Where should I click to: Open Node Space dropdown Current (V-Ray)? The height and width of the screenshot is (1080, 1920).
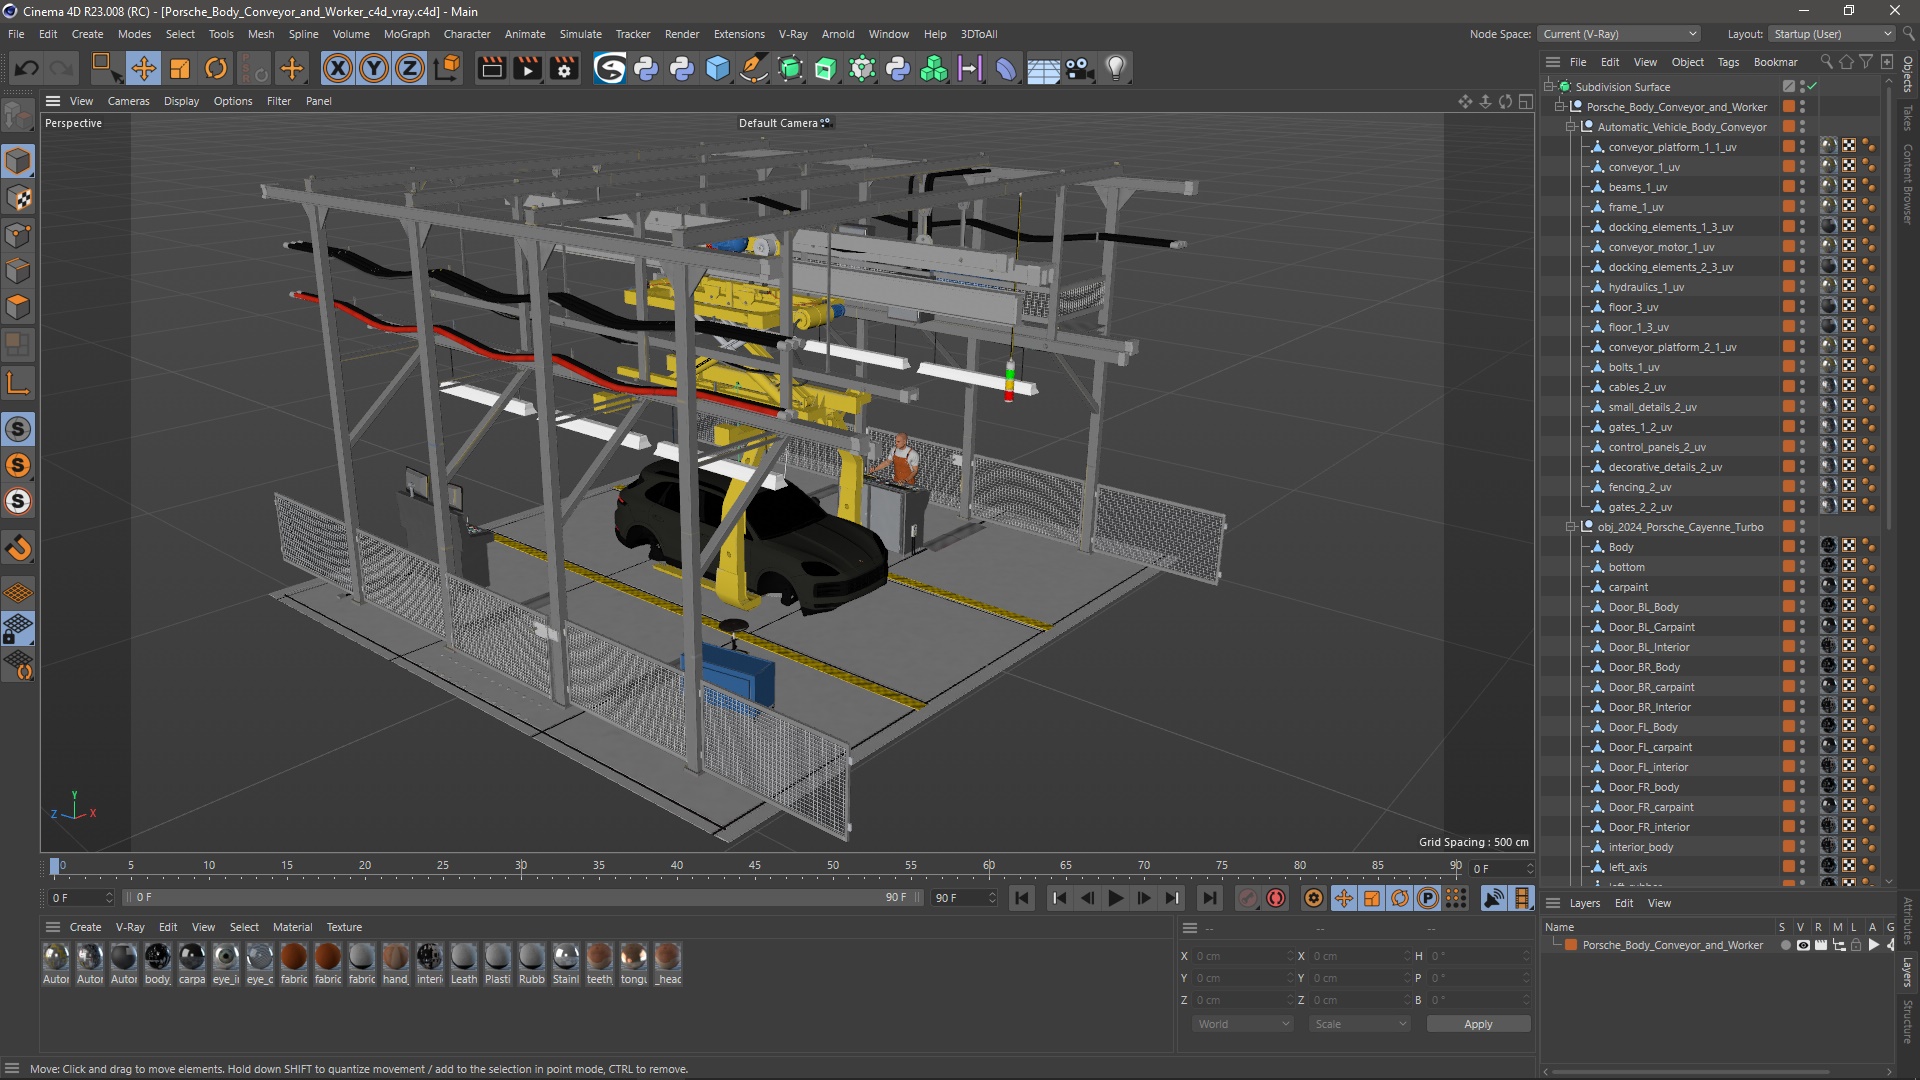pyautogui.click(x=1619, y=34)
